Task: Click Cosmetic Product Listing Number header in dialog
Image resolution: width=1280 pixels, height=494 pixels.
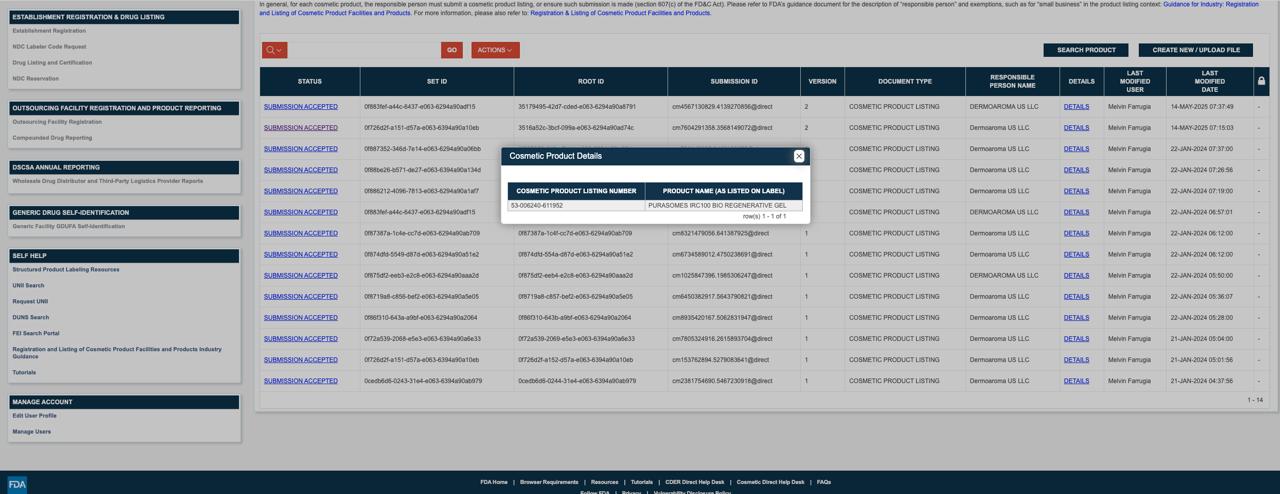Action: pos(576,191)
